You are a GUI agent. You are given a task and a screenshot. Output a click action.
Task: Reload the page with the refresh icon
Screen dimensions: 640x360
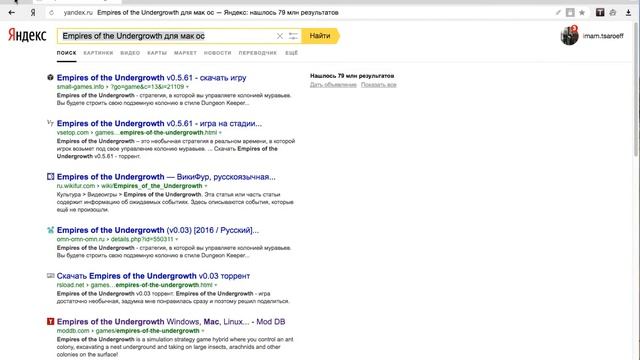pyautogui.click(x=51, y=13)
